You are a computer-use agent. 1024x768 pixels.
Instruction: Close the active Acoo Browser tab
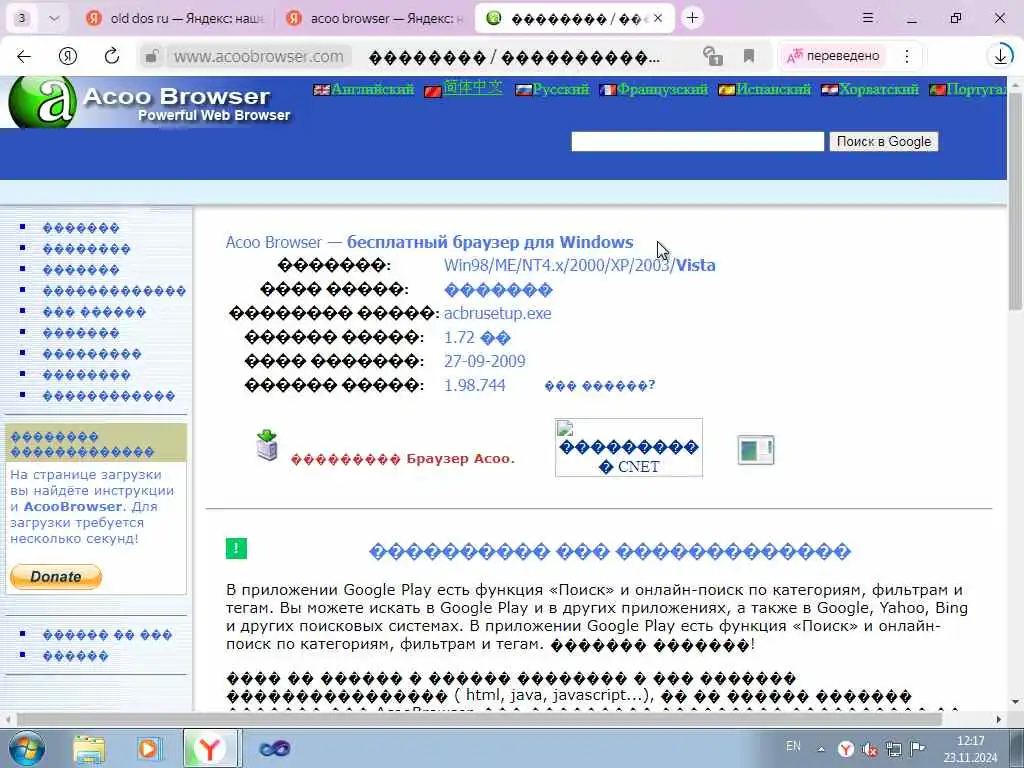[658, 18]
